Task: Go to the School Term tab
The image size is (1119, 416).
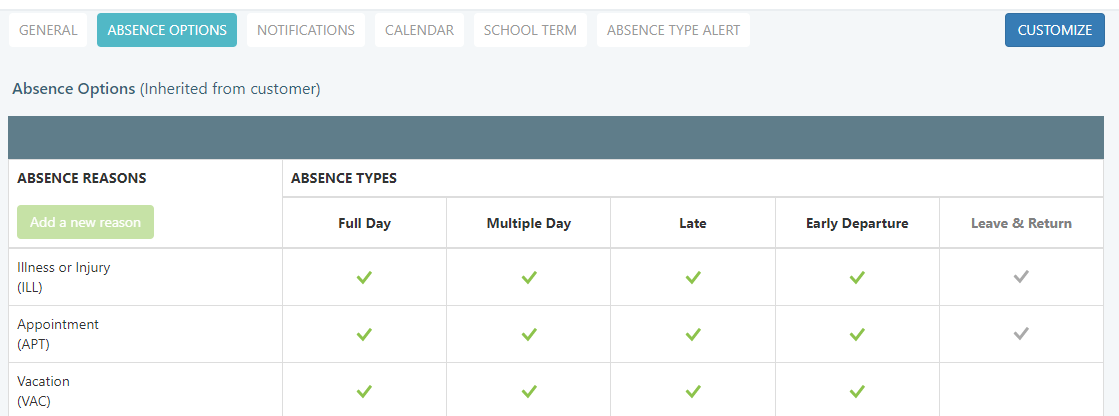Action: click(x=530, y=30)
